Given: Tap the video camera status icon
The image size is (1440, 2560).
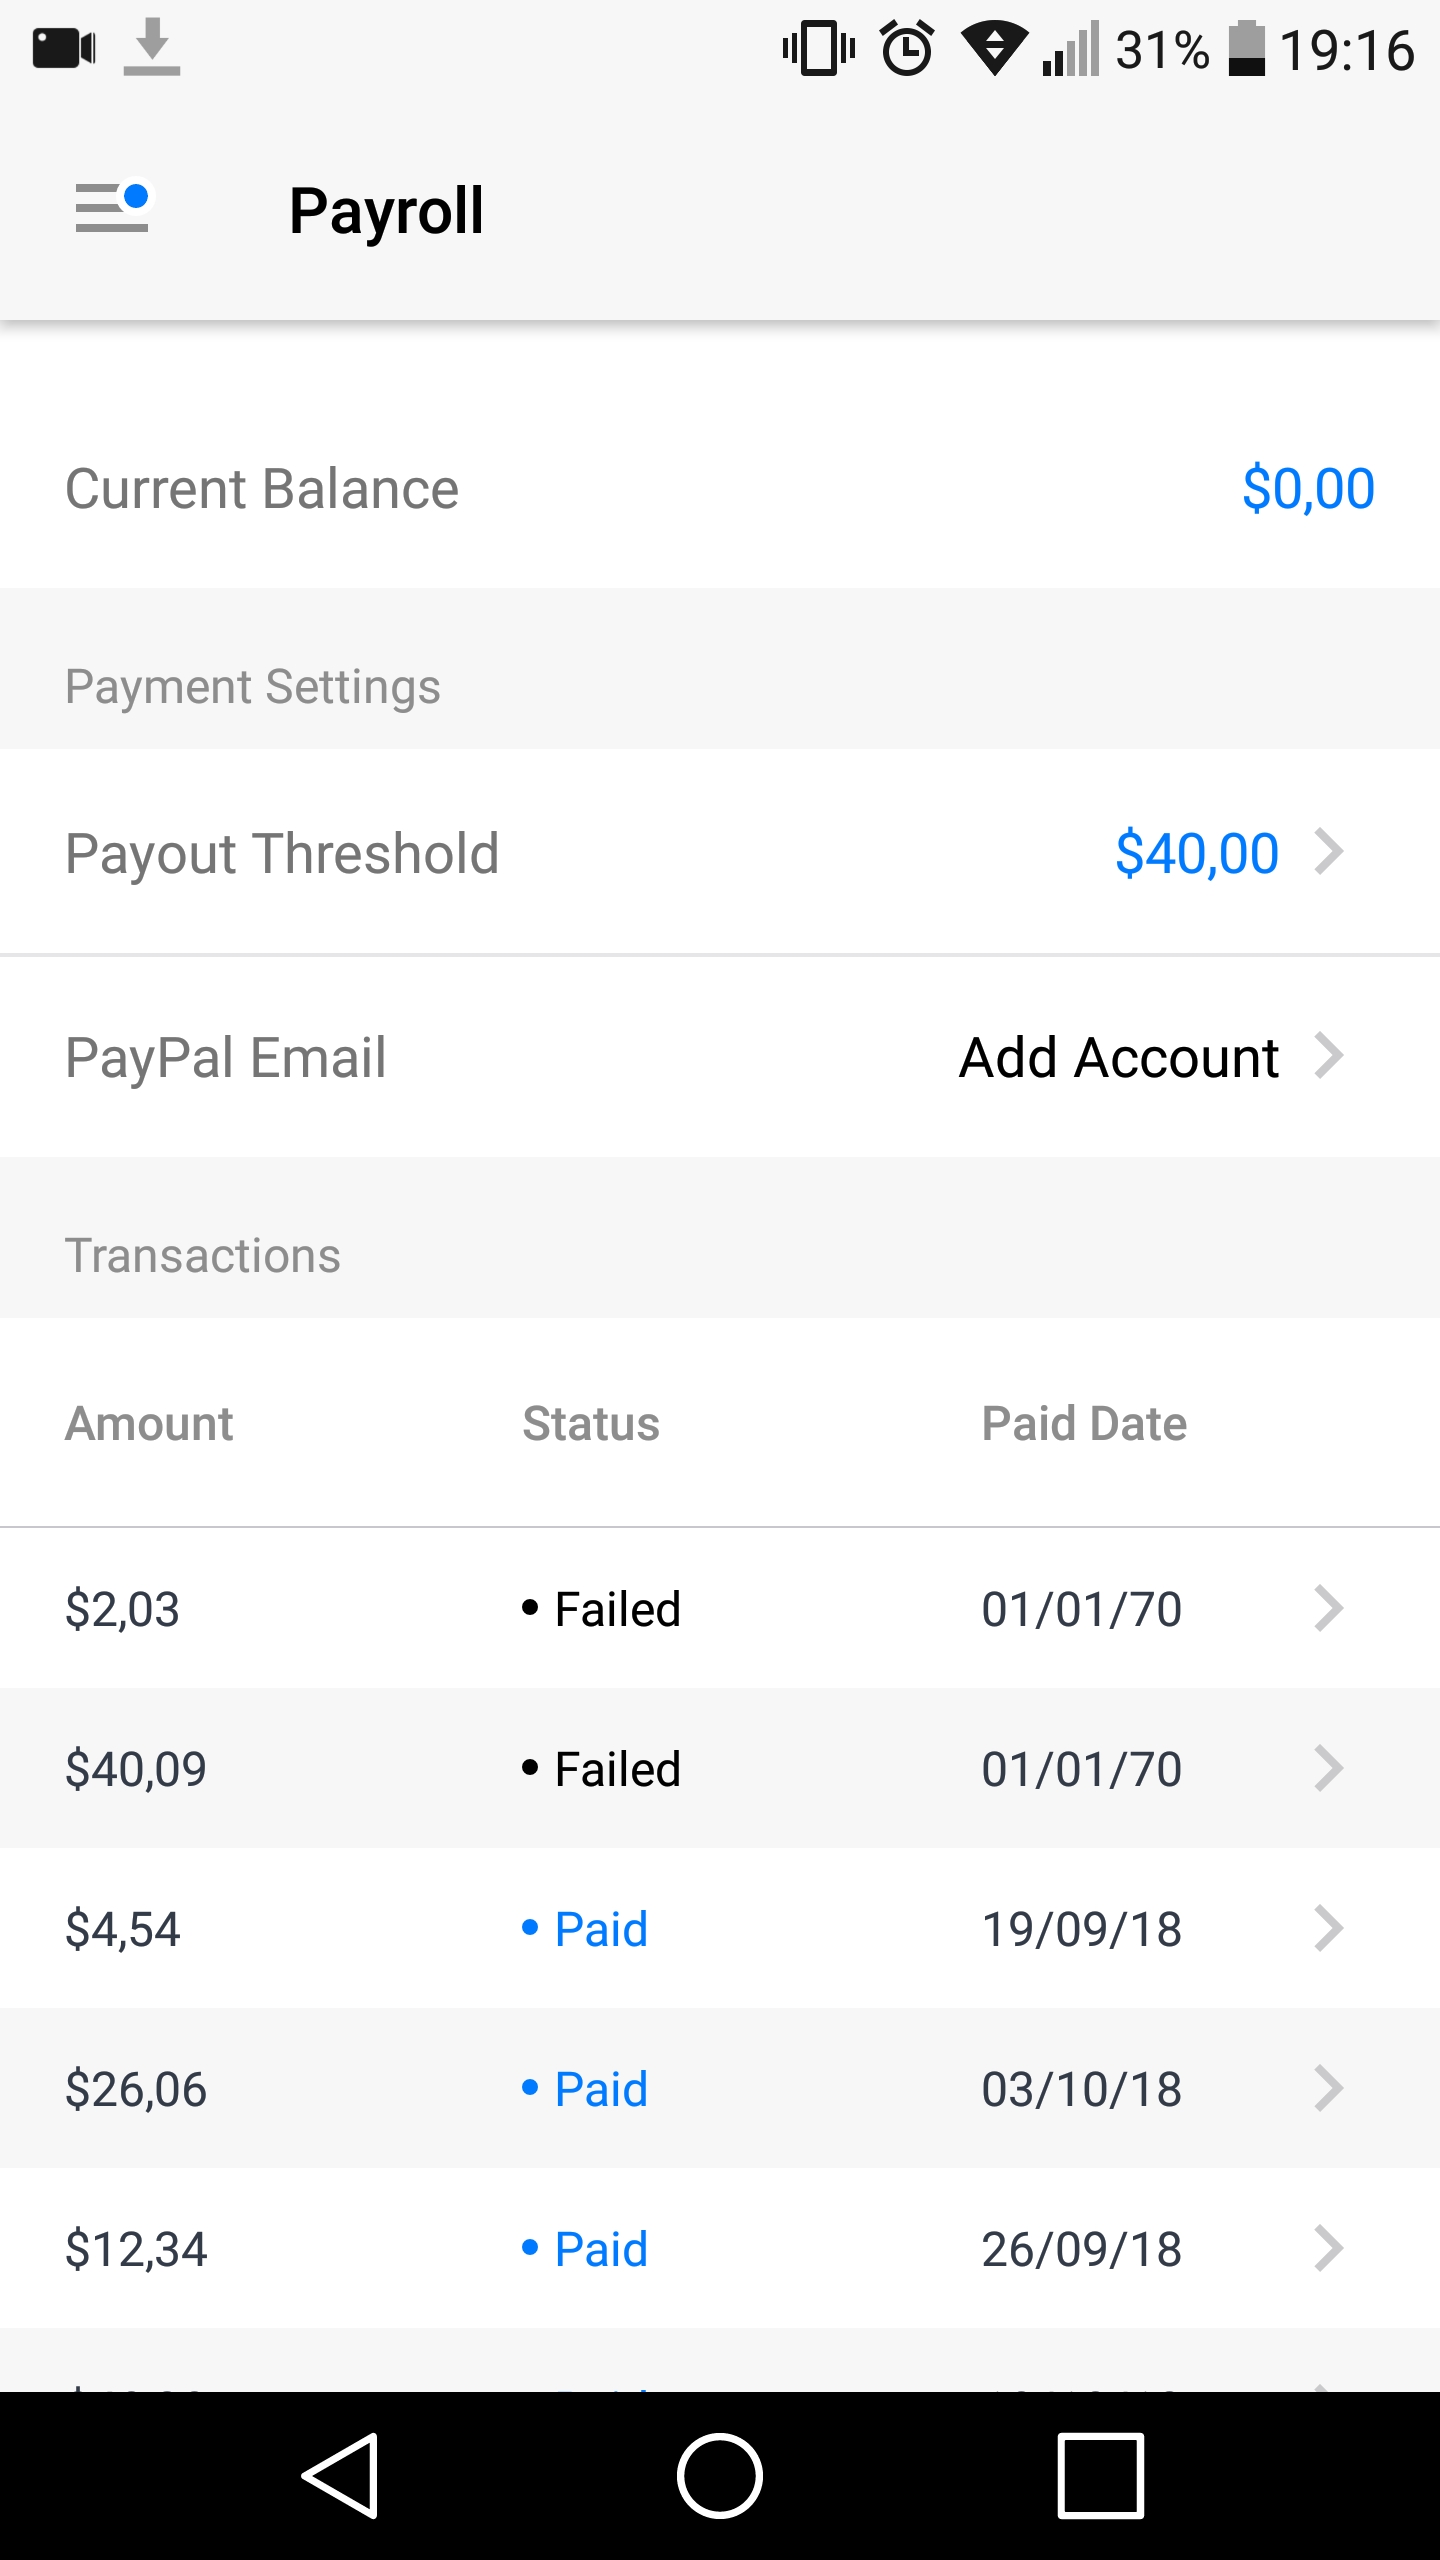Looking at the screenshot, I should tap(64, 48).
